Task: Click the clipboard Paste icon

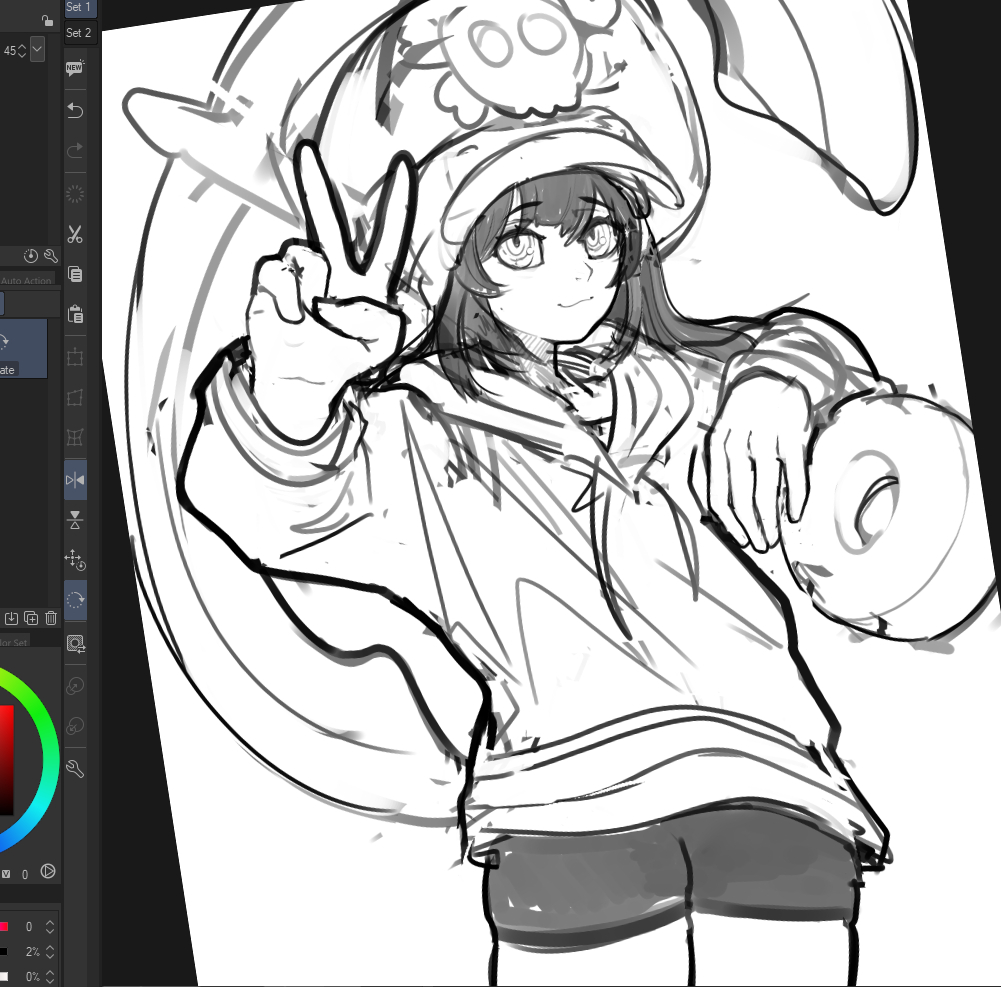Action: 75,314
